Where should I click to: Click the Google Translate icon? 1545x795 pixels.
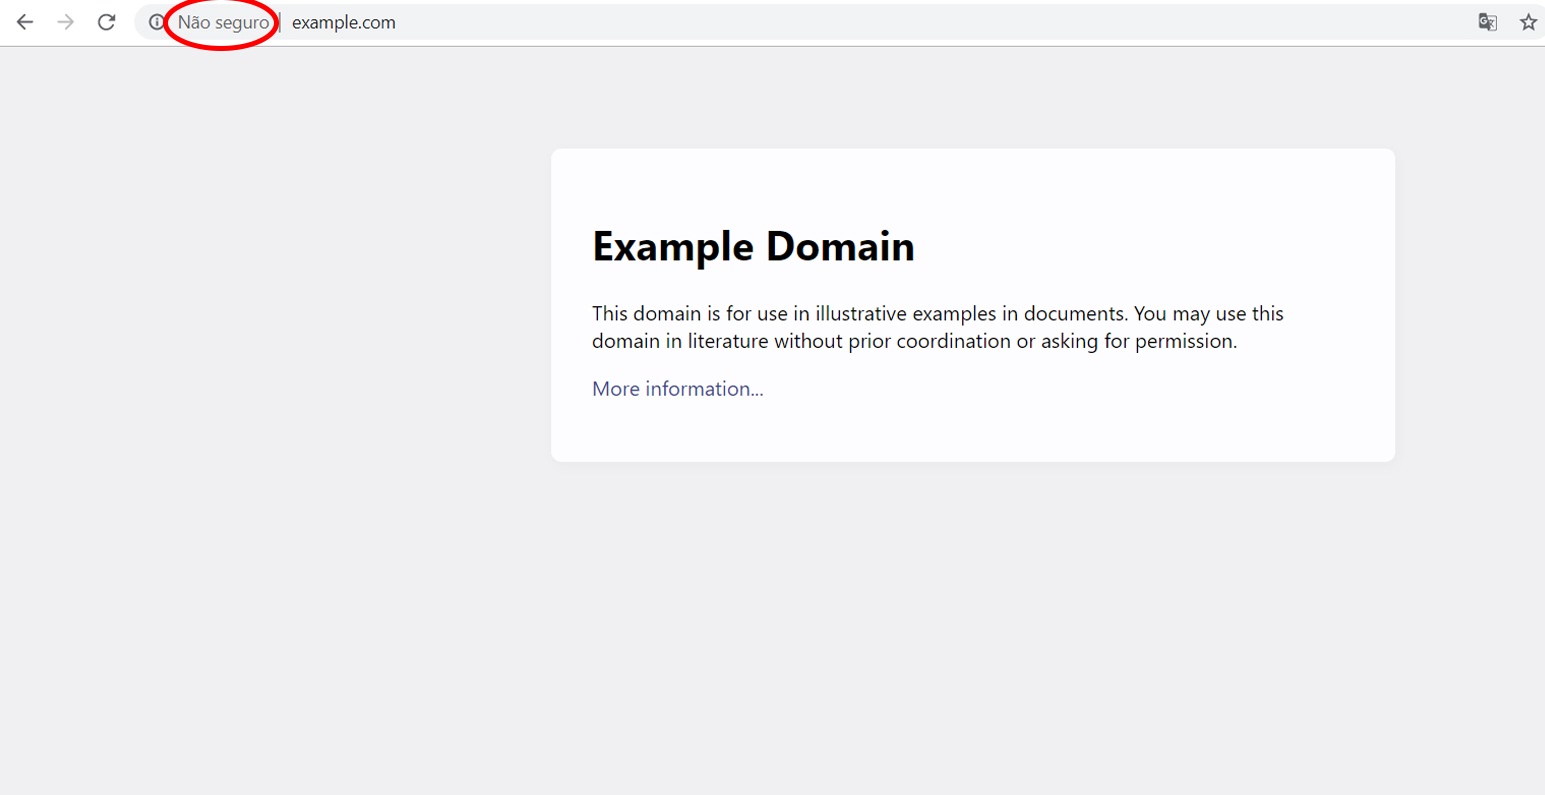coord(1488,22)
